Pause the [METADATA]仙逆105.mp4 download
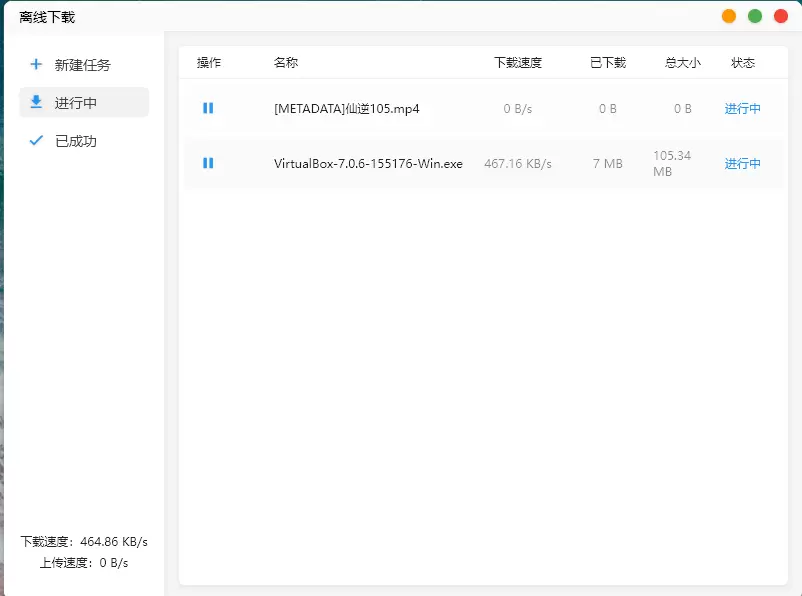This screenshot has width=802, height=596. pyautogui.click(x=208, y=108)
